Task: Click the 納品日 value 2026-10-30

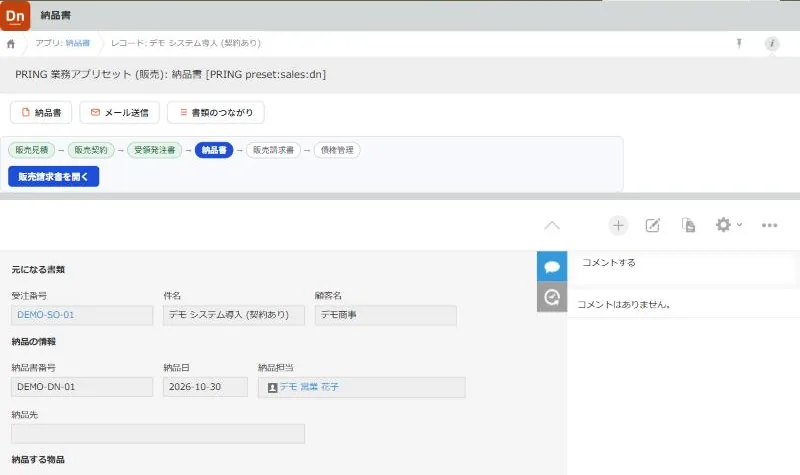Action: tap(206, 387)
